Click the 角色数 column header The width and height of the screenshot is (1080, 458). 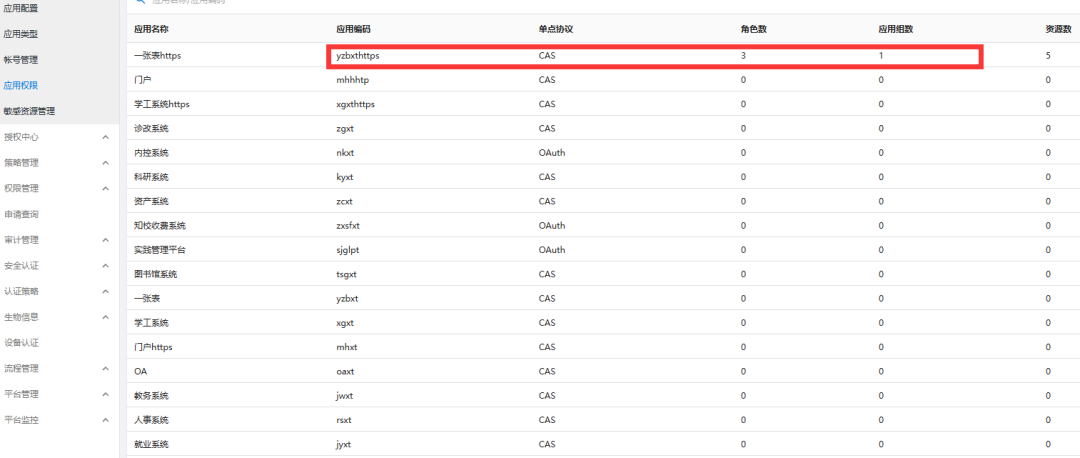coord(754,30)
